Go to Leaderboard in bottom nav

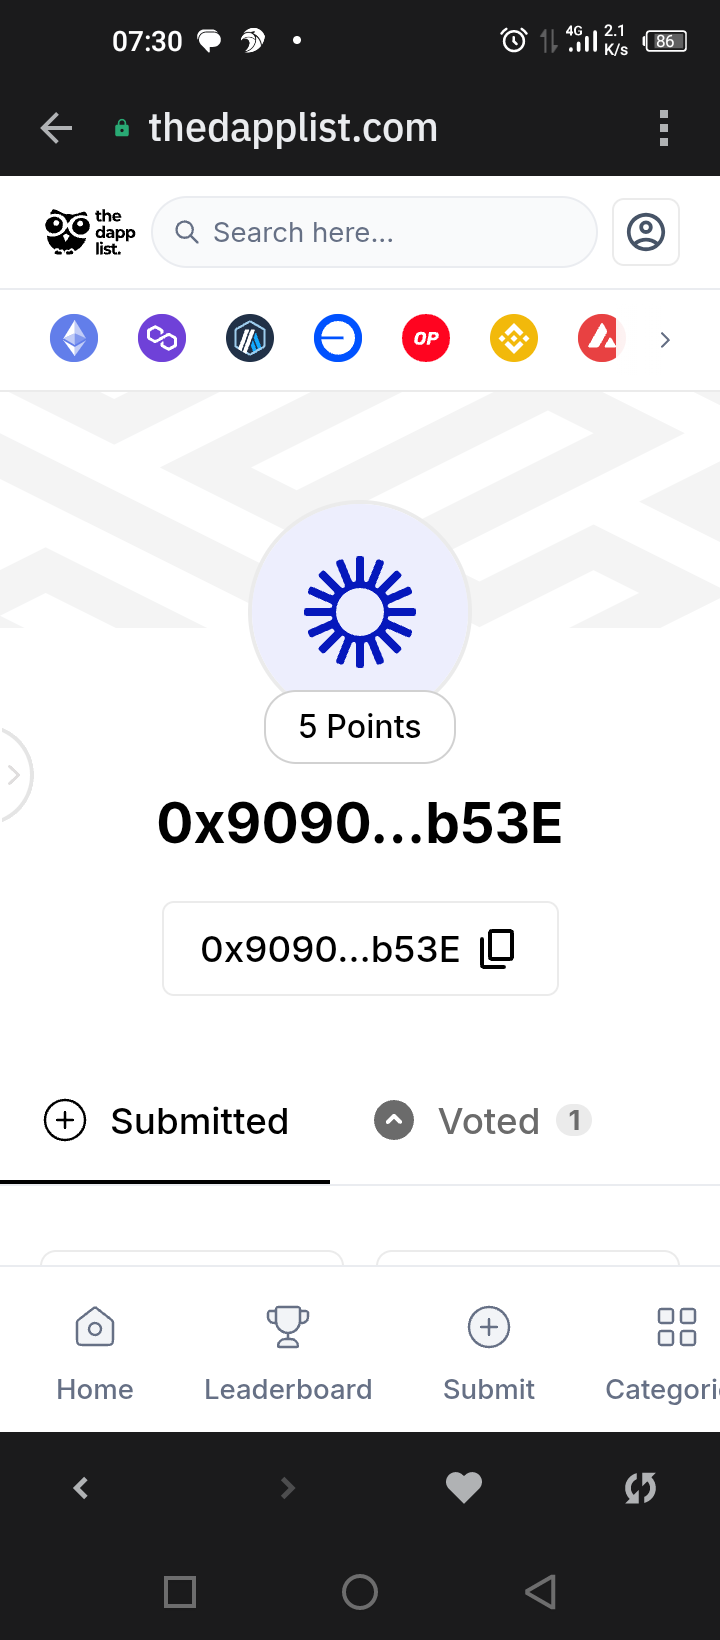click(288, 1354)
